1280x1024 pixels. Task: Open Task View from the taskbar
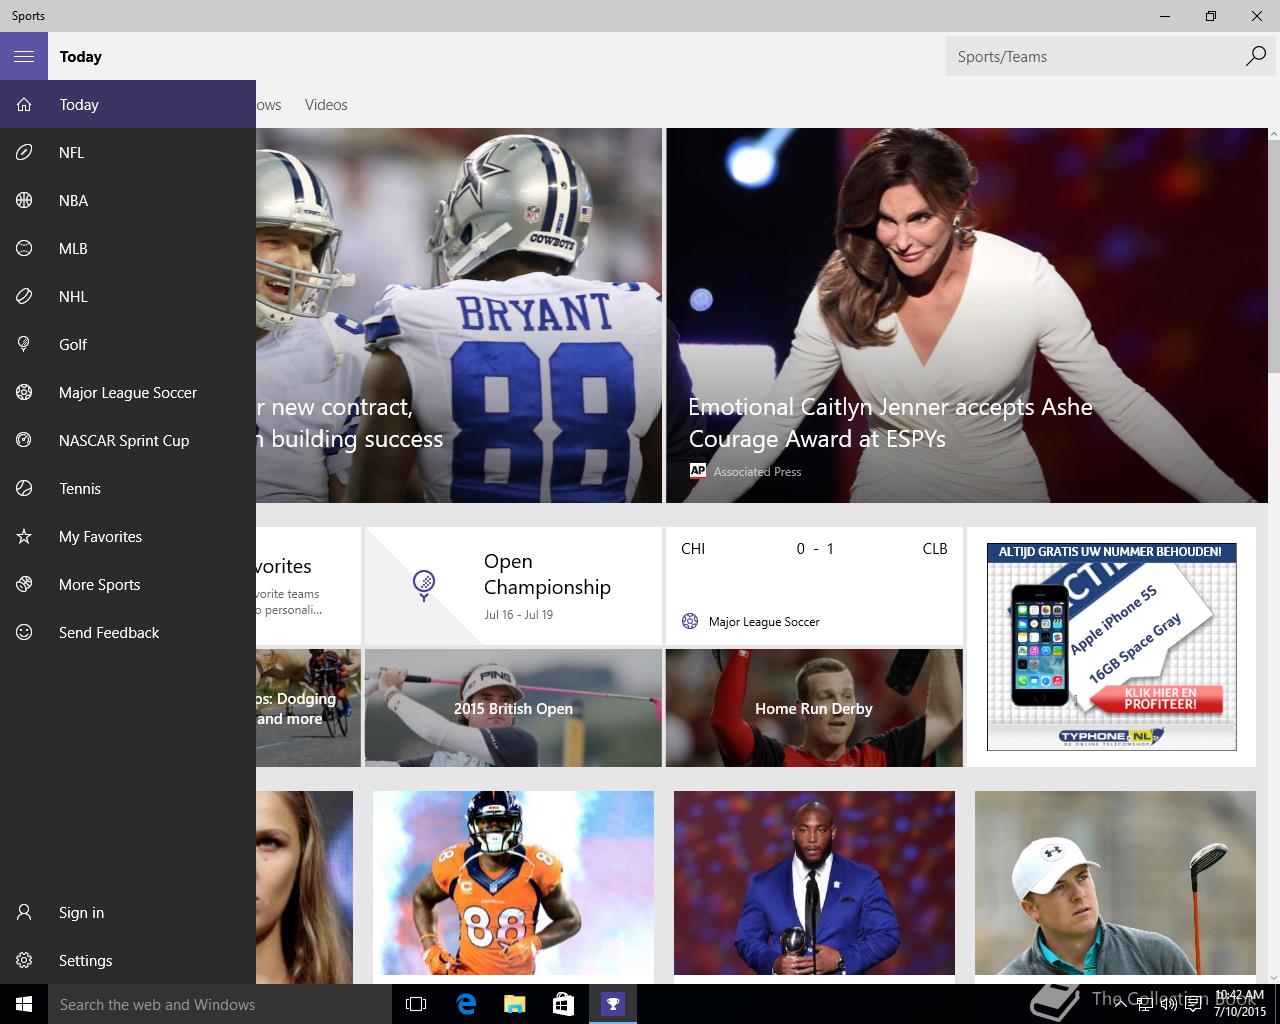tap(416, 1004)
